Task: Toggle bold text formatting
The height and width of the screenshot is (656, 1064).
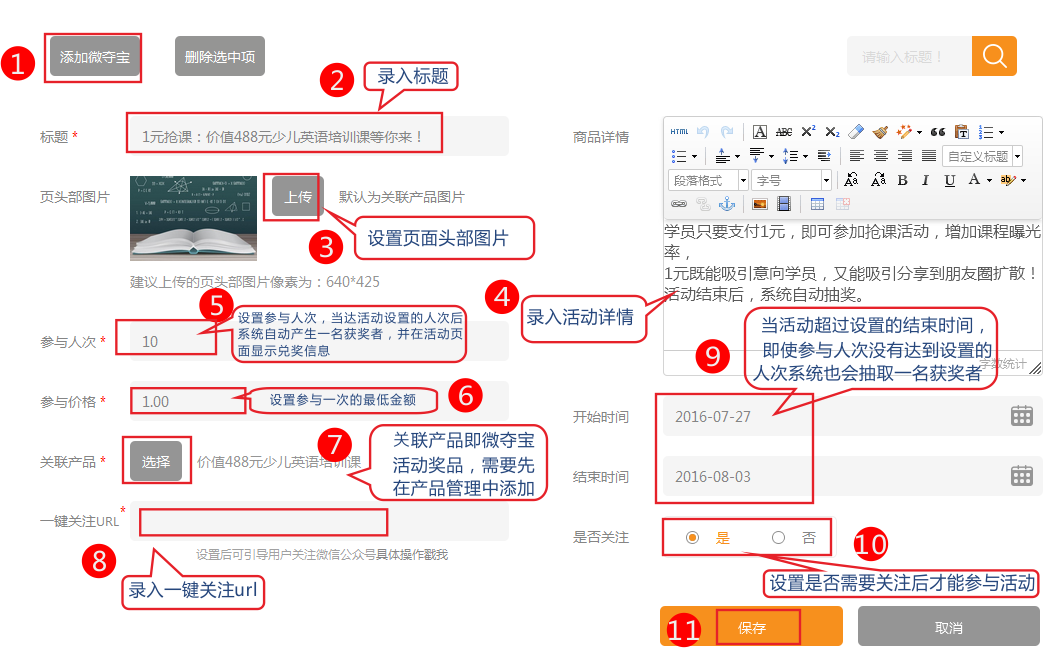Action: (902, 180)
